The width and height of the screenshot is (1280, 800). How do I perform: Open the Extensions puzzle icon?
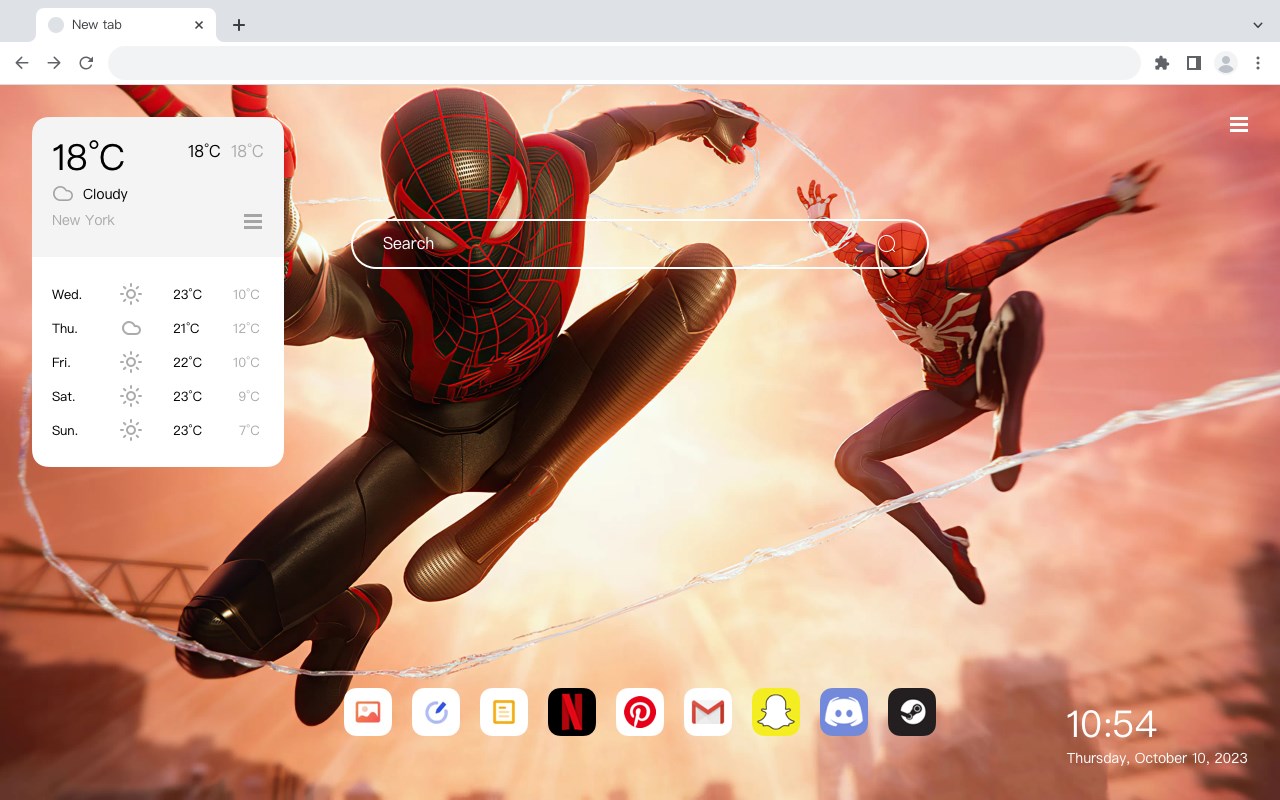pos(1162,63)
